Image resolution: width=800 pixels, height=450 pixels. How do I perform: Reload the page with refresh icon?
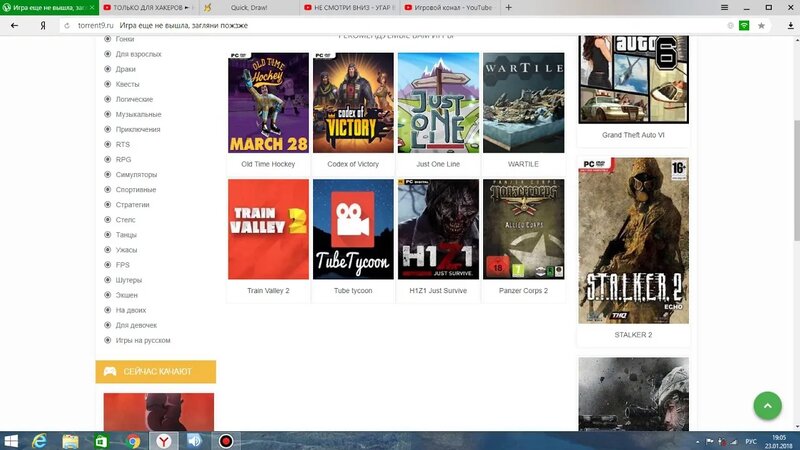click(67, 26)
